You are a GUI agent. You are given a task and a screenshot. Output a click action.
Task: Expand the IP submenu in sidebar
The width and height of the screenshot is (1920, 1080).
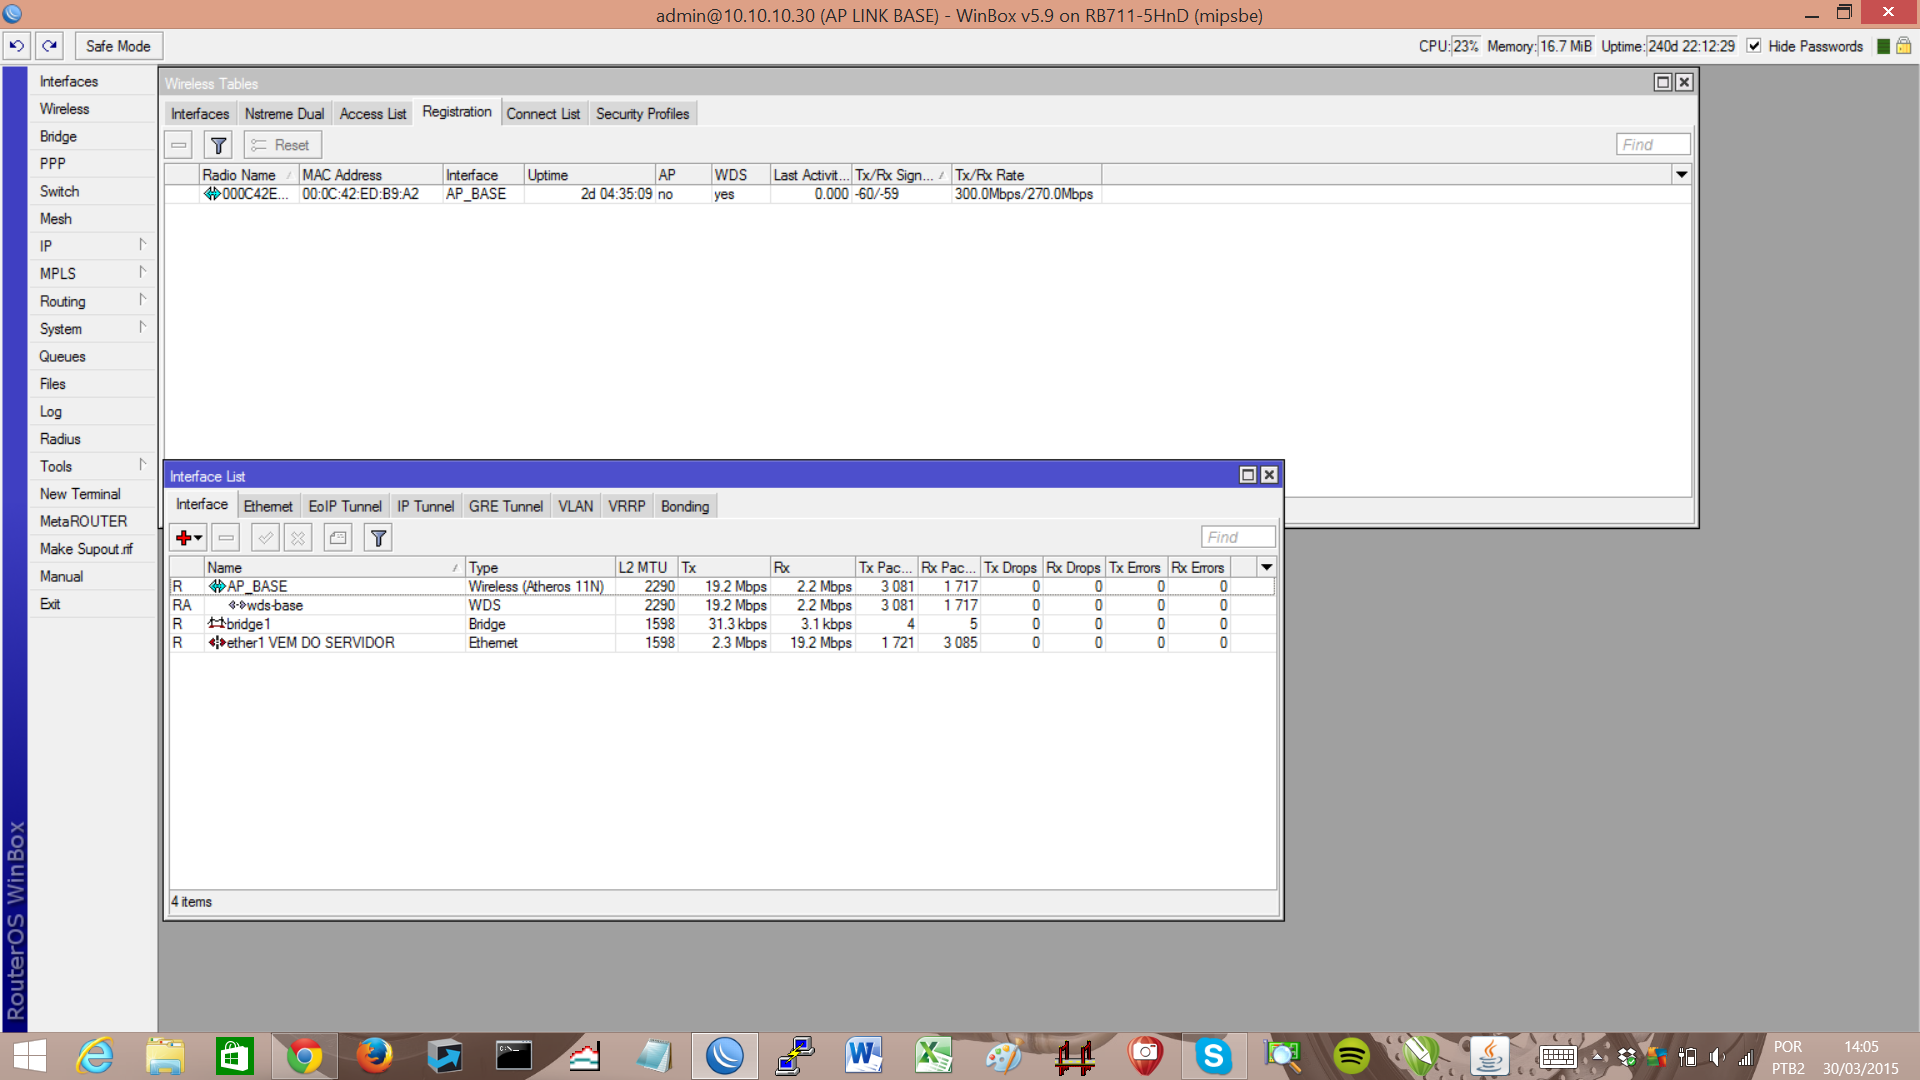coord(90,246)
